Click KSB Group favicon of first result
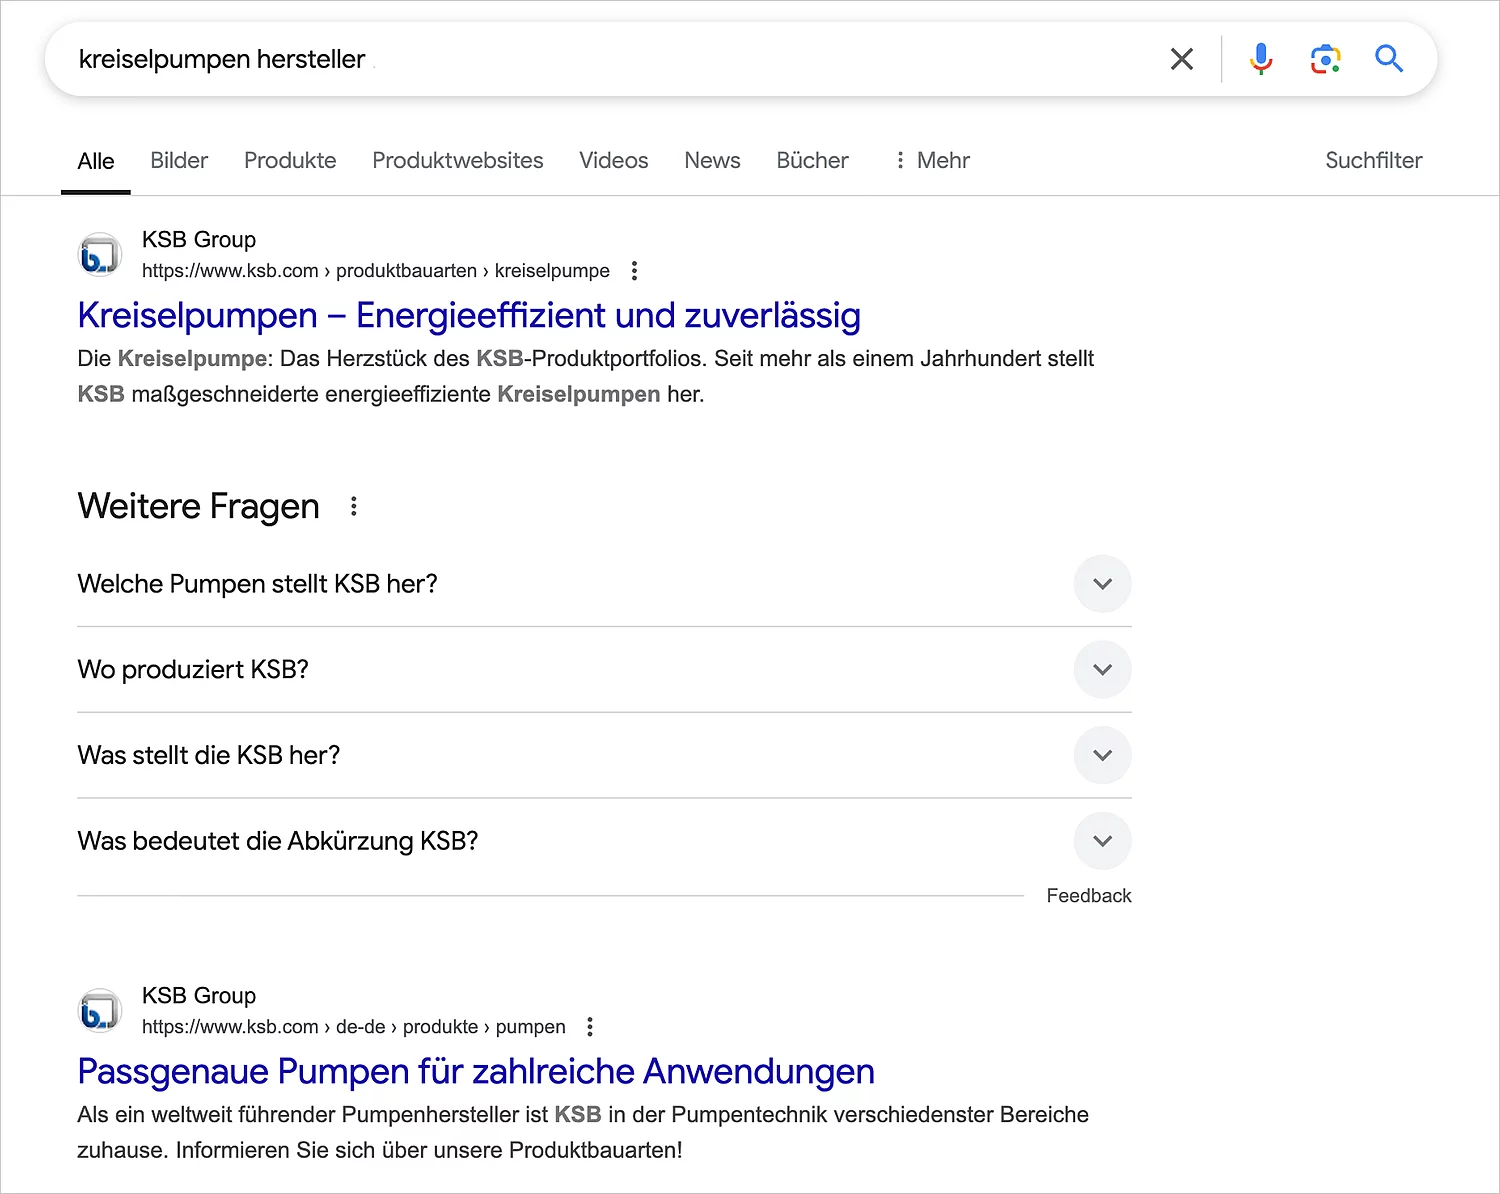 pos(99,255)
